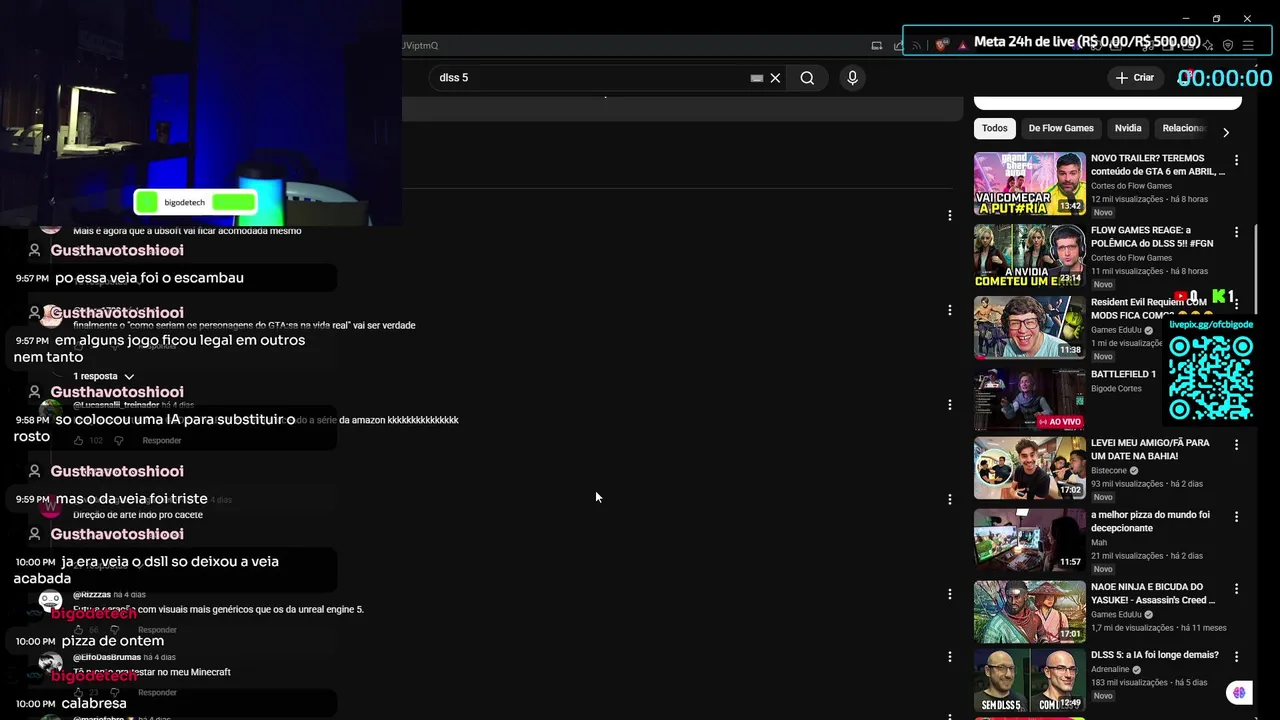1280x720 pixels.
Task: Dislike the ElfoDasBrumas Minecraft comment
Action: [x=114, y=692]
